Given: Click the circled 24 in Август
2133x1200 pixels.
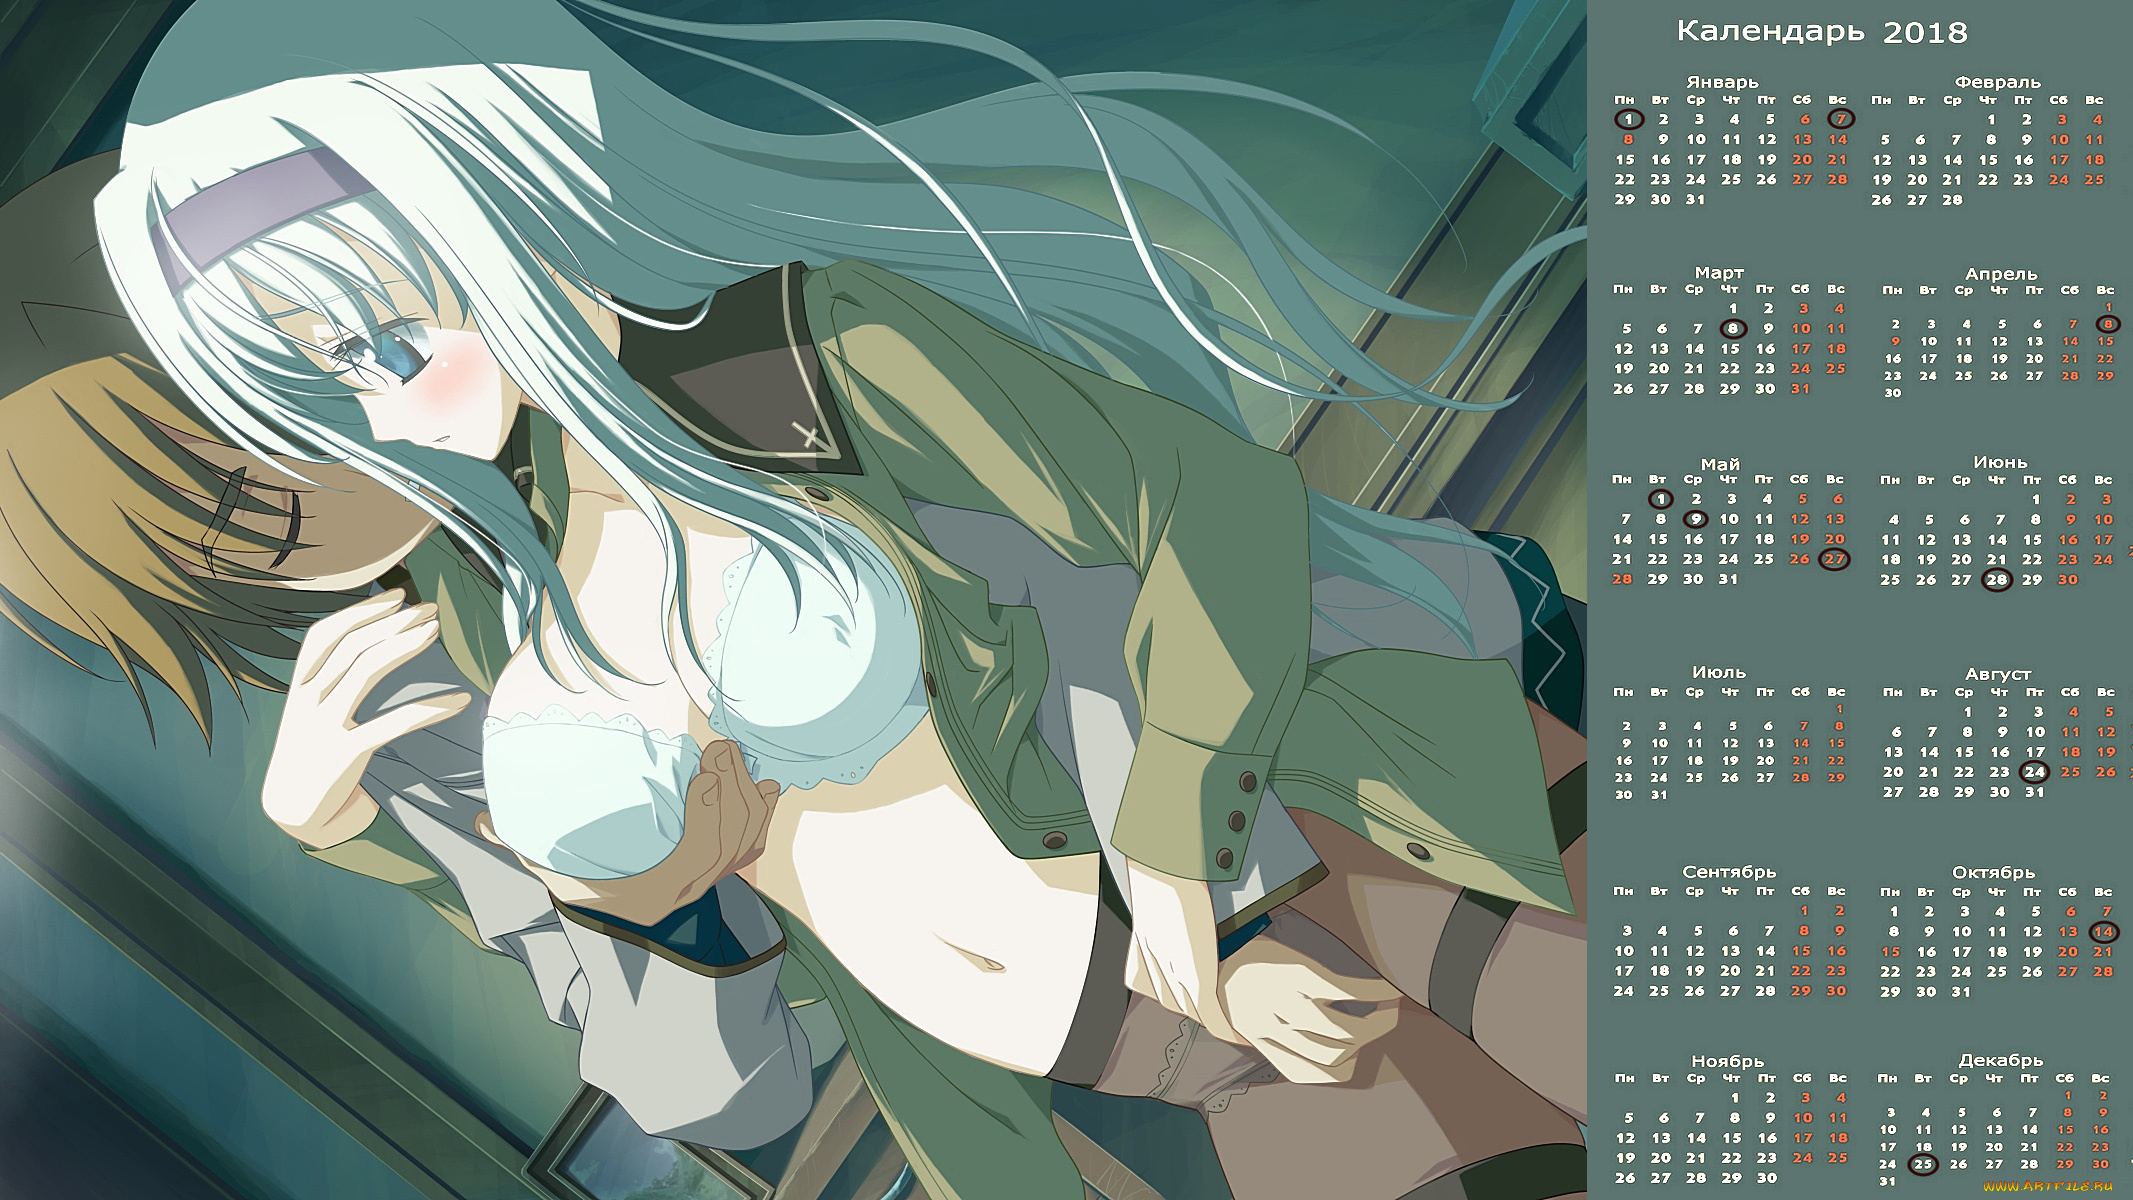Looking at the screenshot, I should click(x=2034, y=772).
